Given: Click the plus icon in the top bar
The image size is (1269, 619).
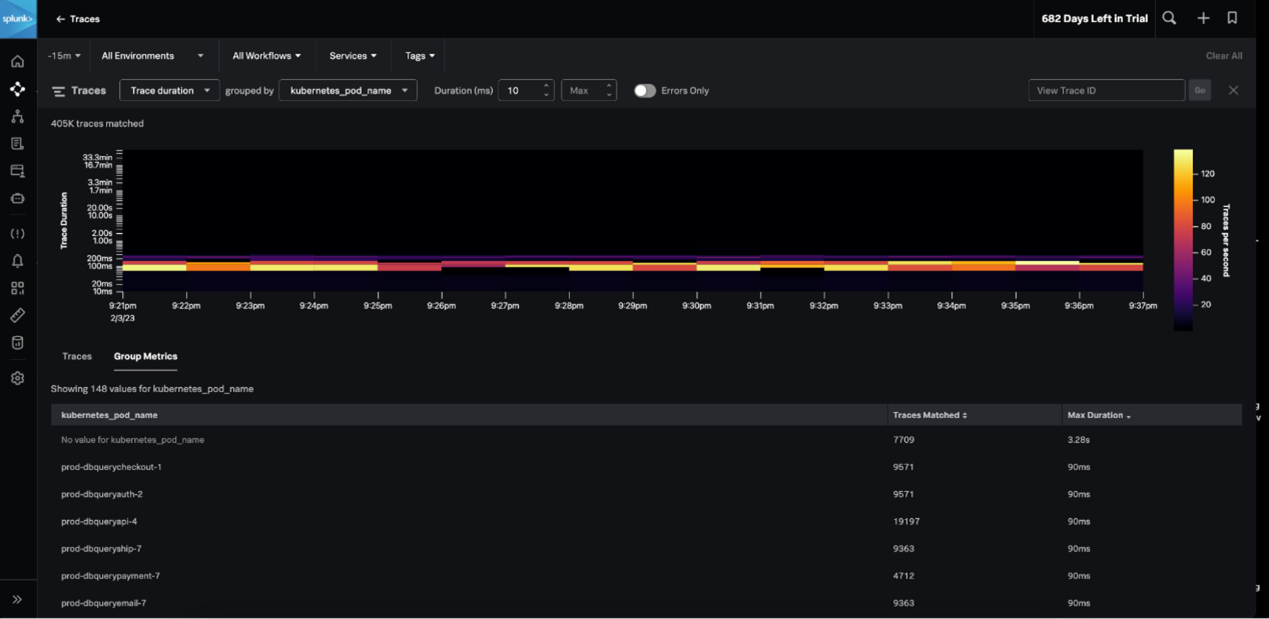Looking at the screenshot, I should click(1203, 18).
